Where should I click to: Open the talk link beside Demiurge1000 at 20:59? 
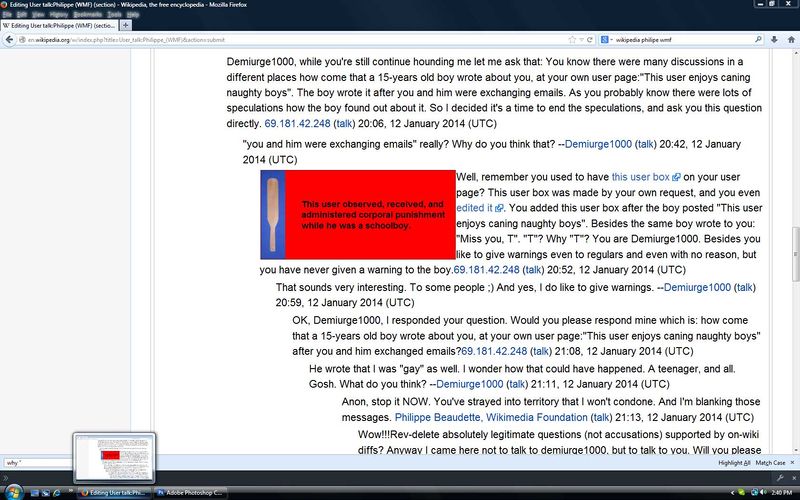[x=744, y=287]
